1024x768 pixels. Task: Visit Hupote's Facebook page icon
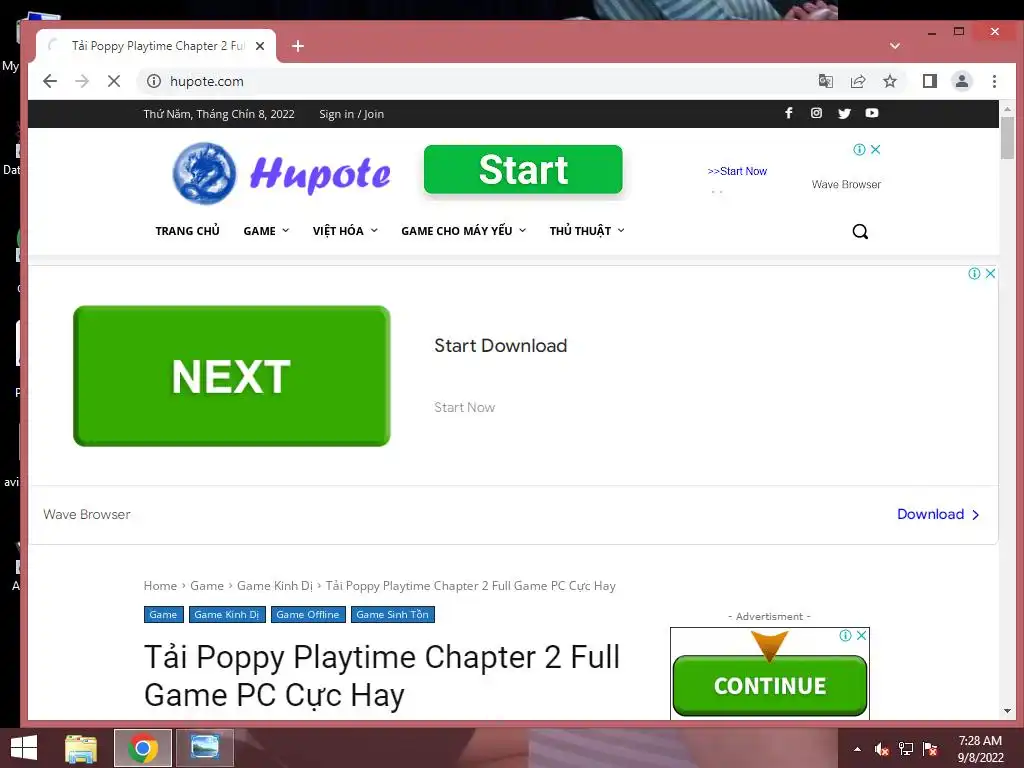[788, 113]
